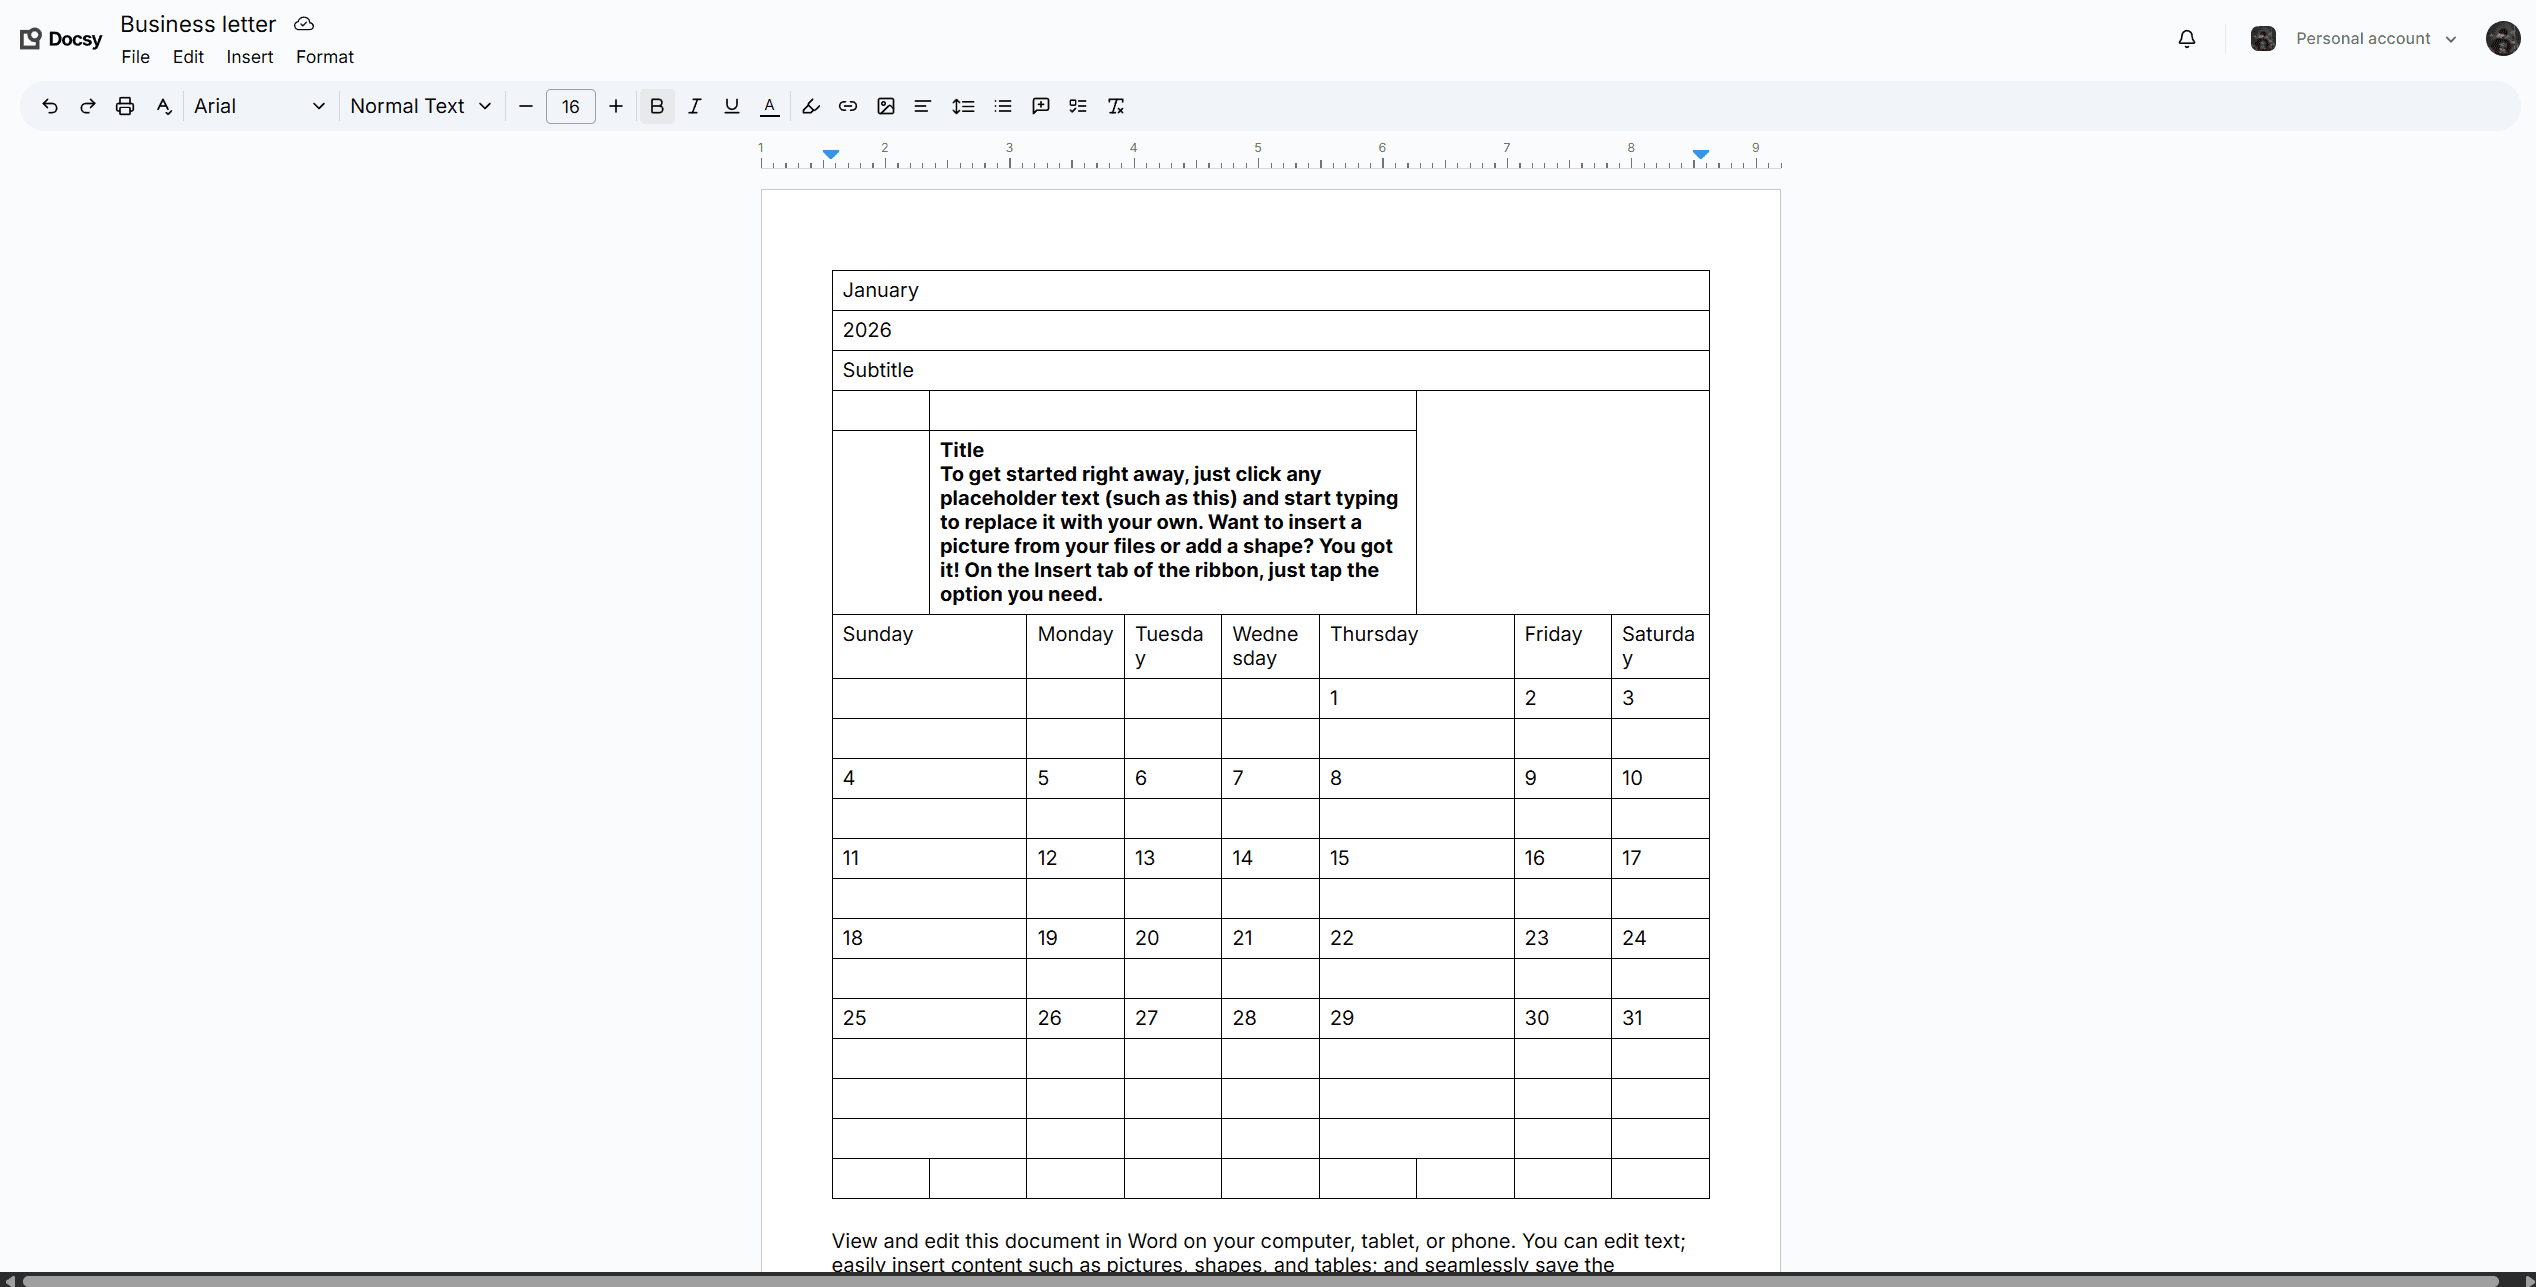
Task: Open the highlight color tool
Action: tap(811, 106)
